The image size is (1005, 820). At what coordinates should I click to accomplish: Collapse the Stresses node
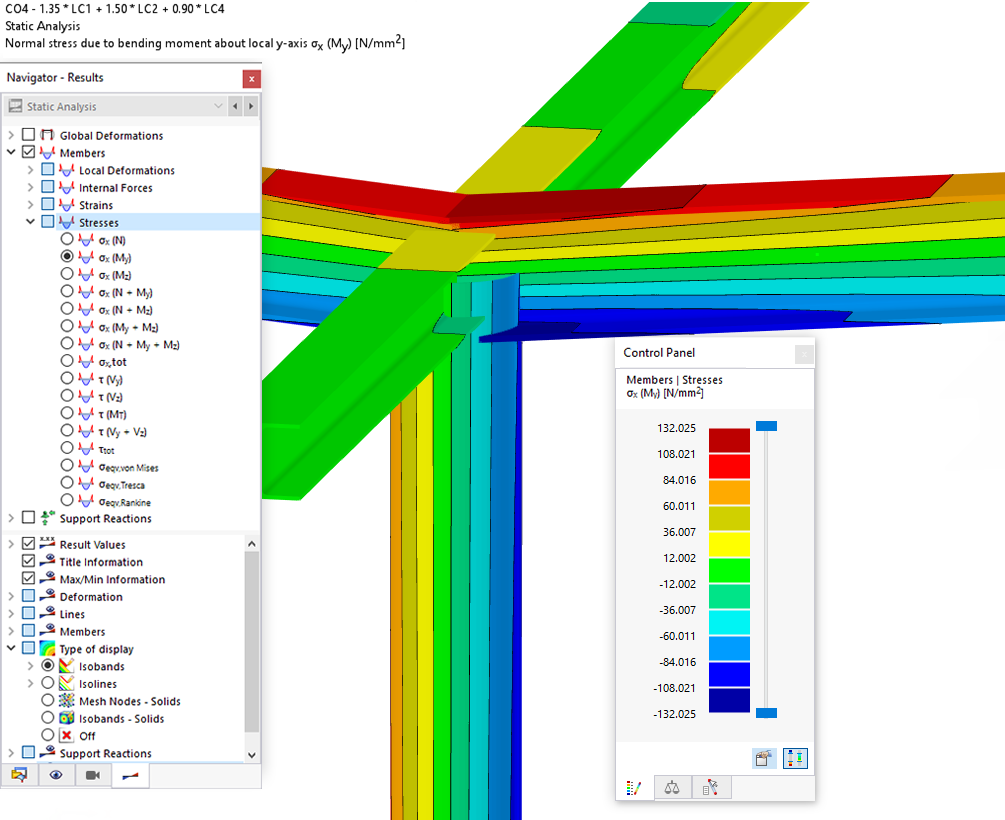30,222
